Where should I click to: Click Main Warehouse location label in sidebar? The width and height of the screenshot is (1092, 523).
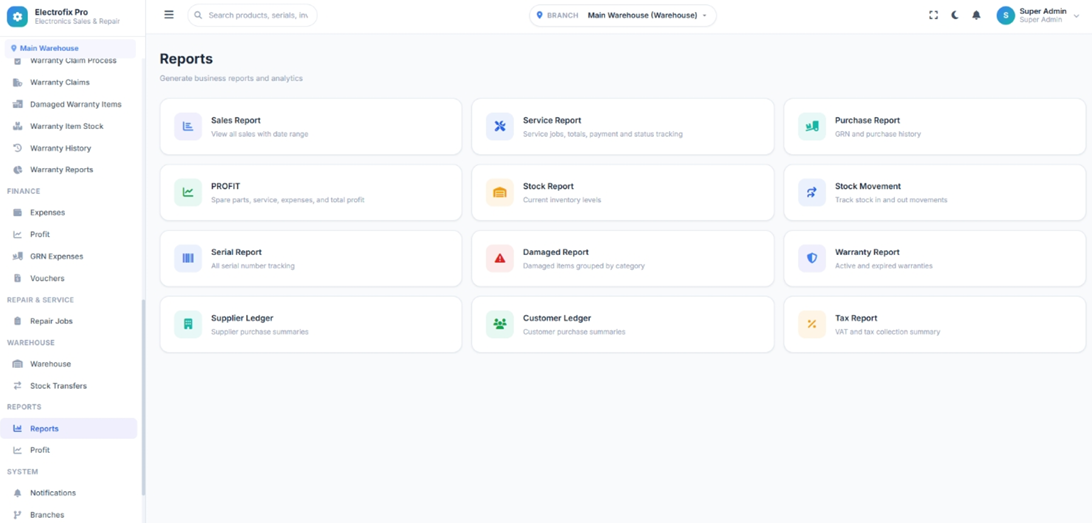49,49
